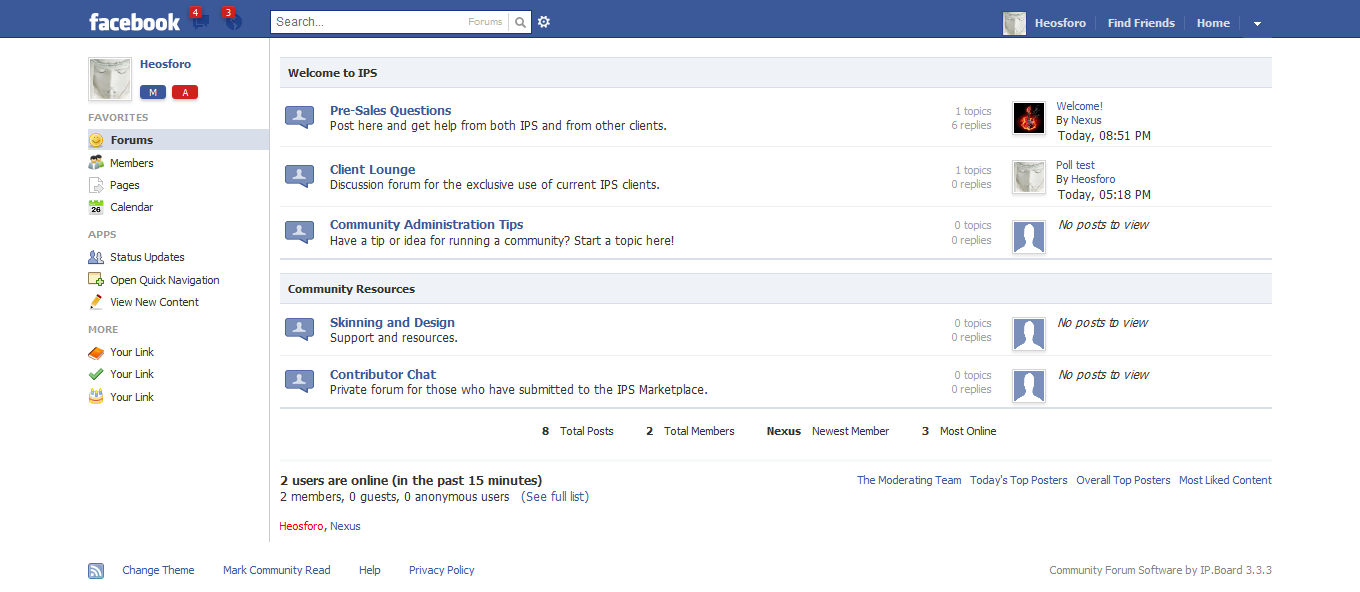Open messages icon with 4 notifications
Image resolution: width=1360 pixels, height=592 pixels.
[x=200, y=21]
